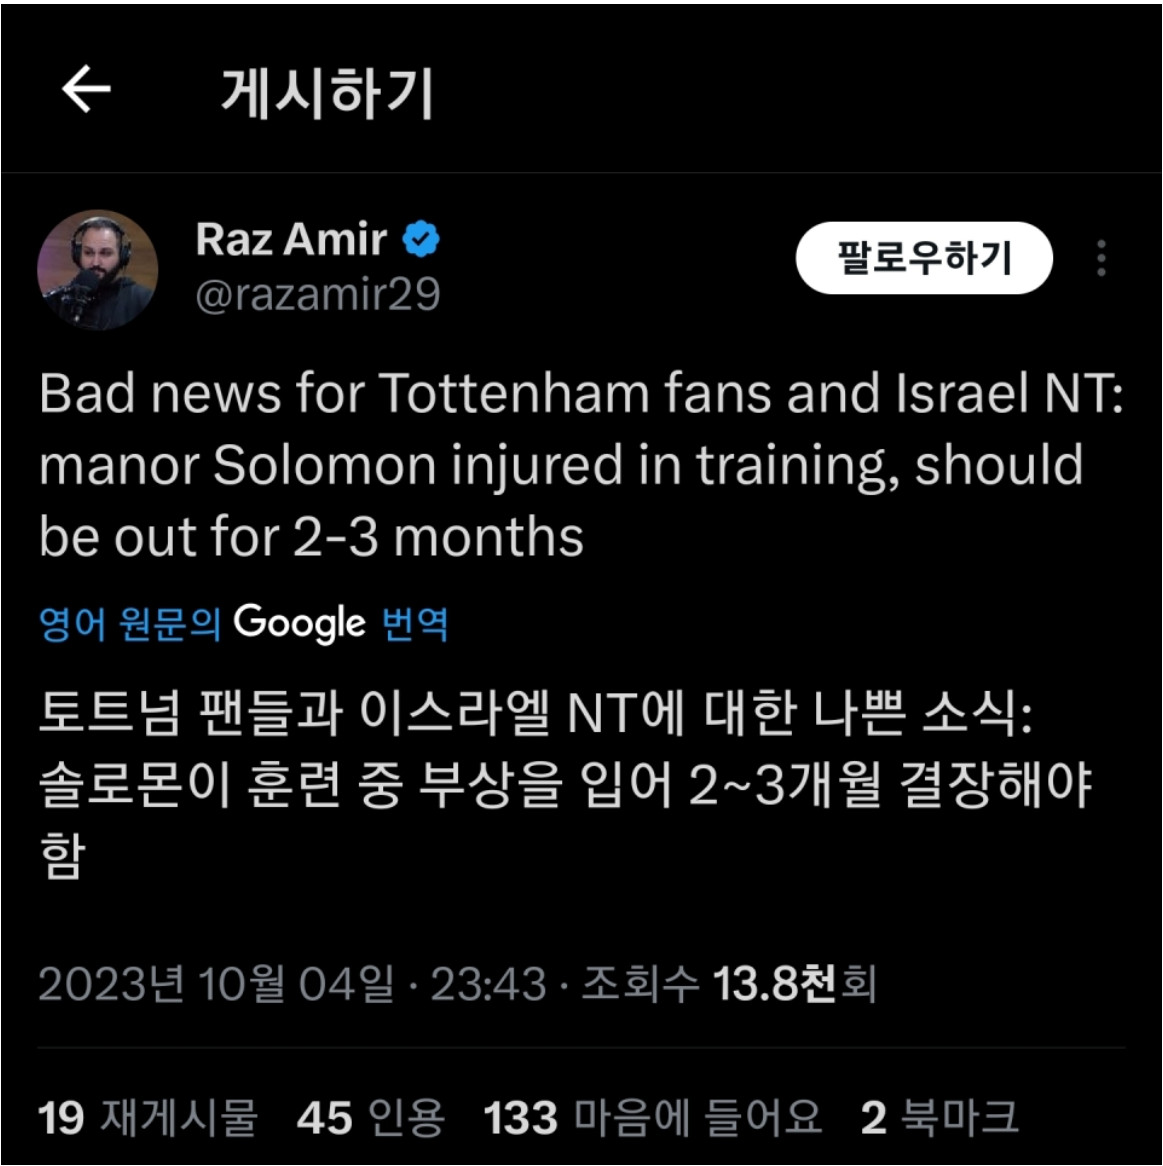The image size is (1163, 1166).
Task: Click the Korean translated tweet text
Action: [565, 785]
